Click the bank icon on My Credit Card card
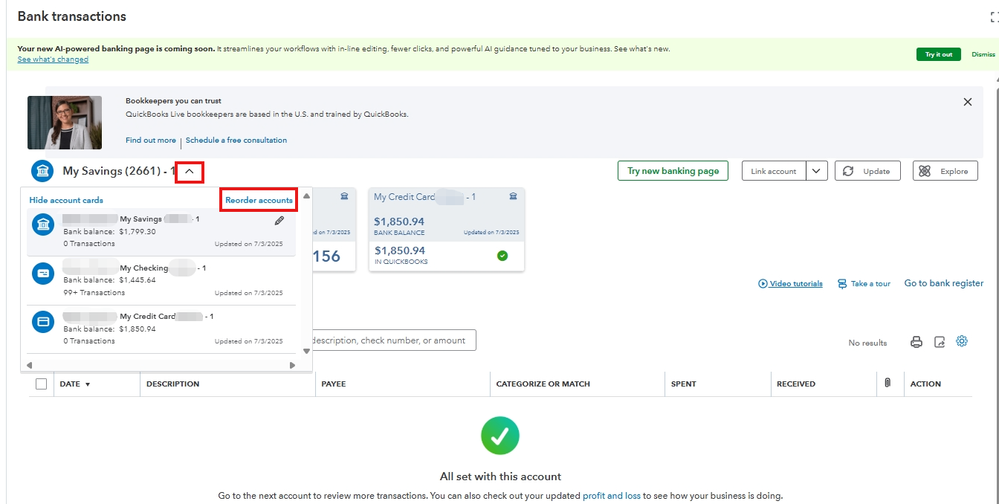Viewport: 999px width, 504px height. [513, 196]
